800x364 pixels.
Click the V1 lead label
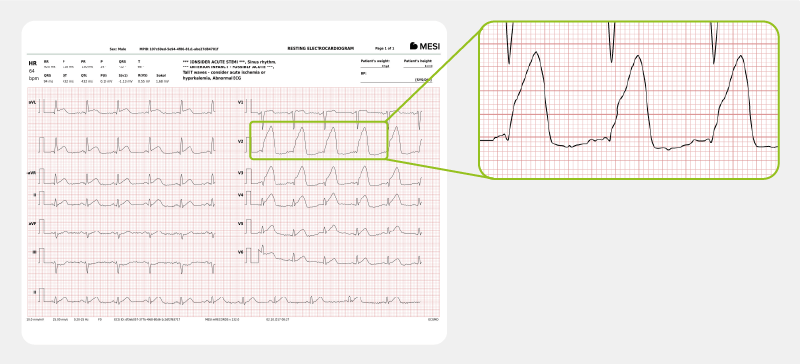click(x=240, y=102)
